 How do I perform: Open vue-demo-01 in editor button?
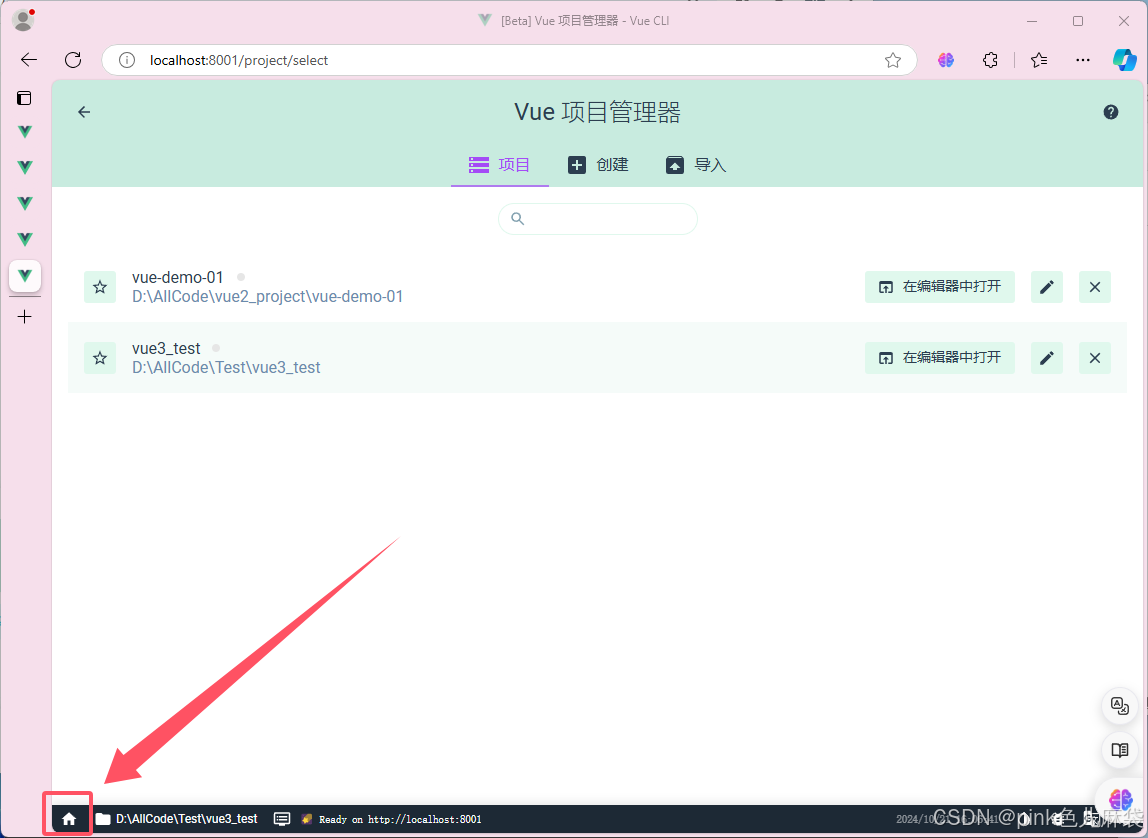pos(939,287)
